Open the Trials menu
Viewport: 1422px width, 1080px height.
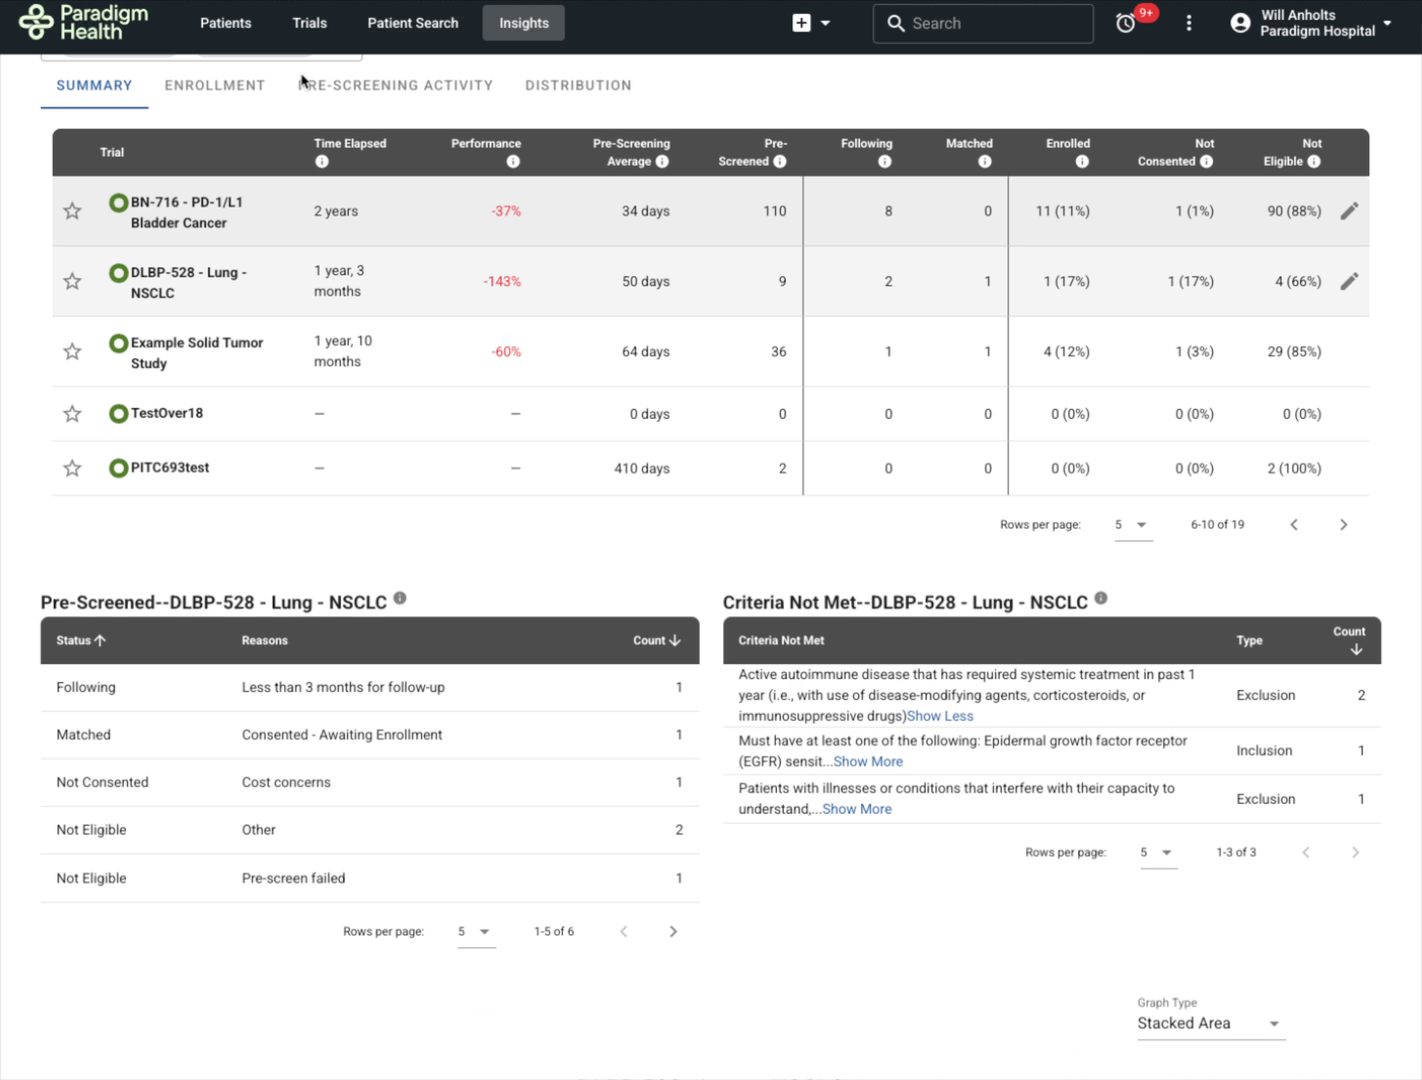(x=310, y=23)
